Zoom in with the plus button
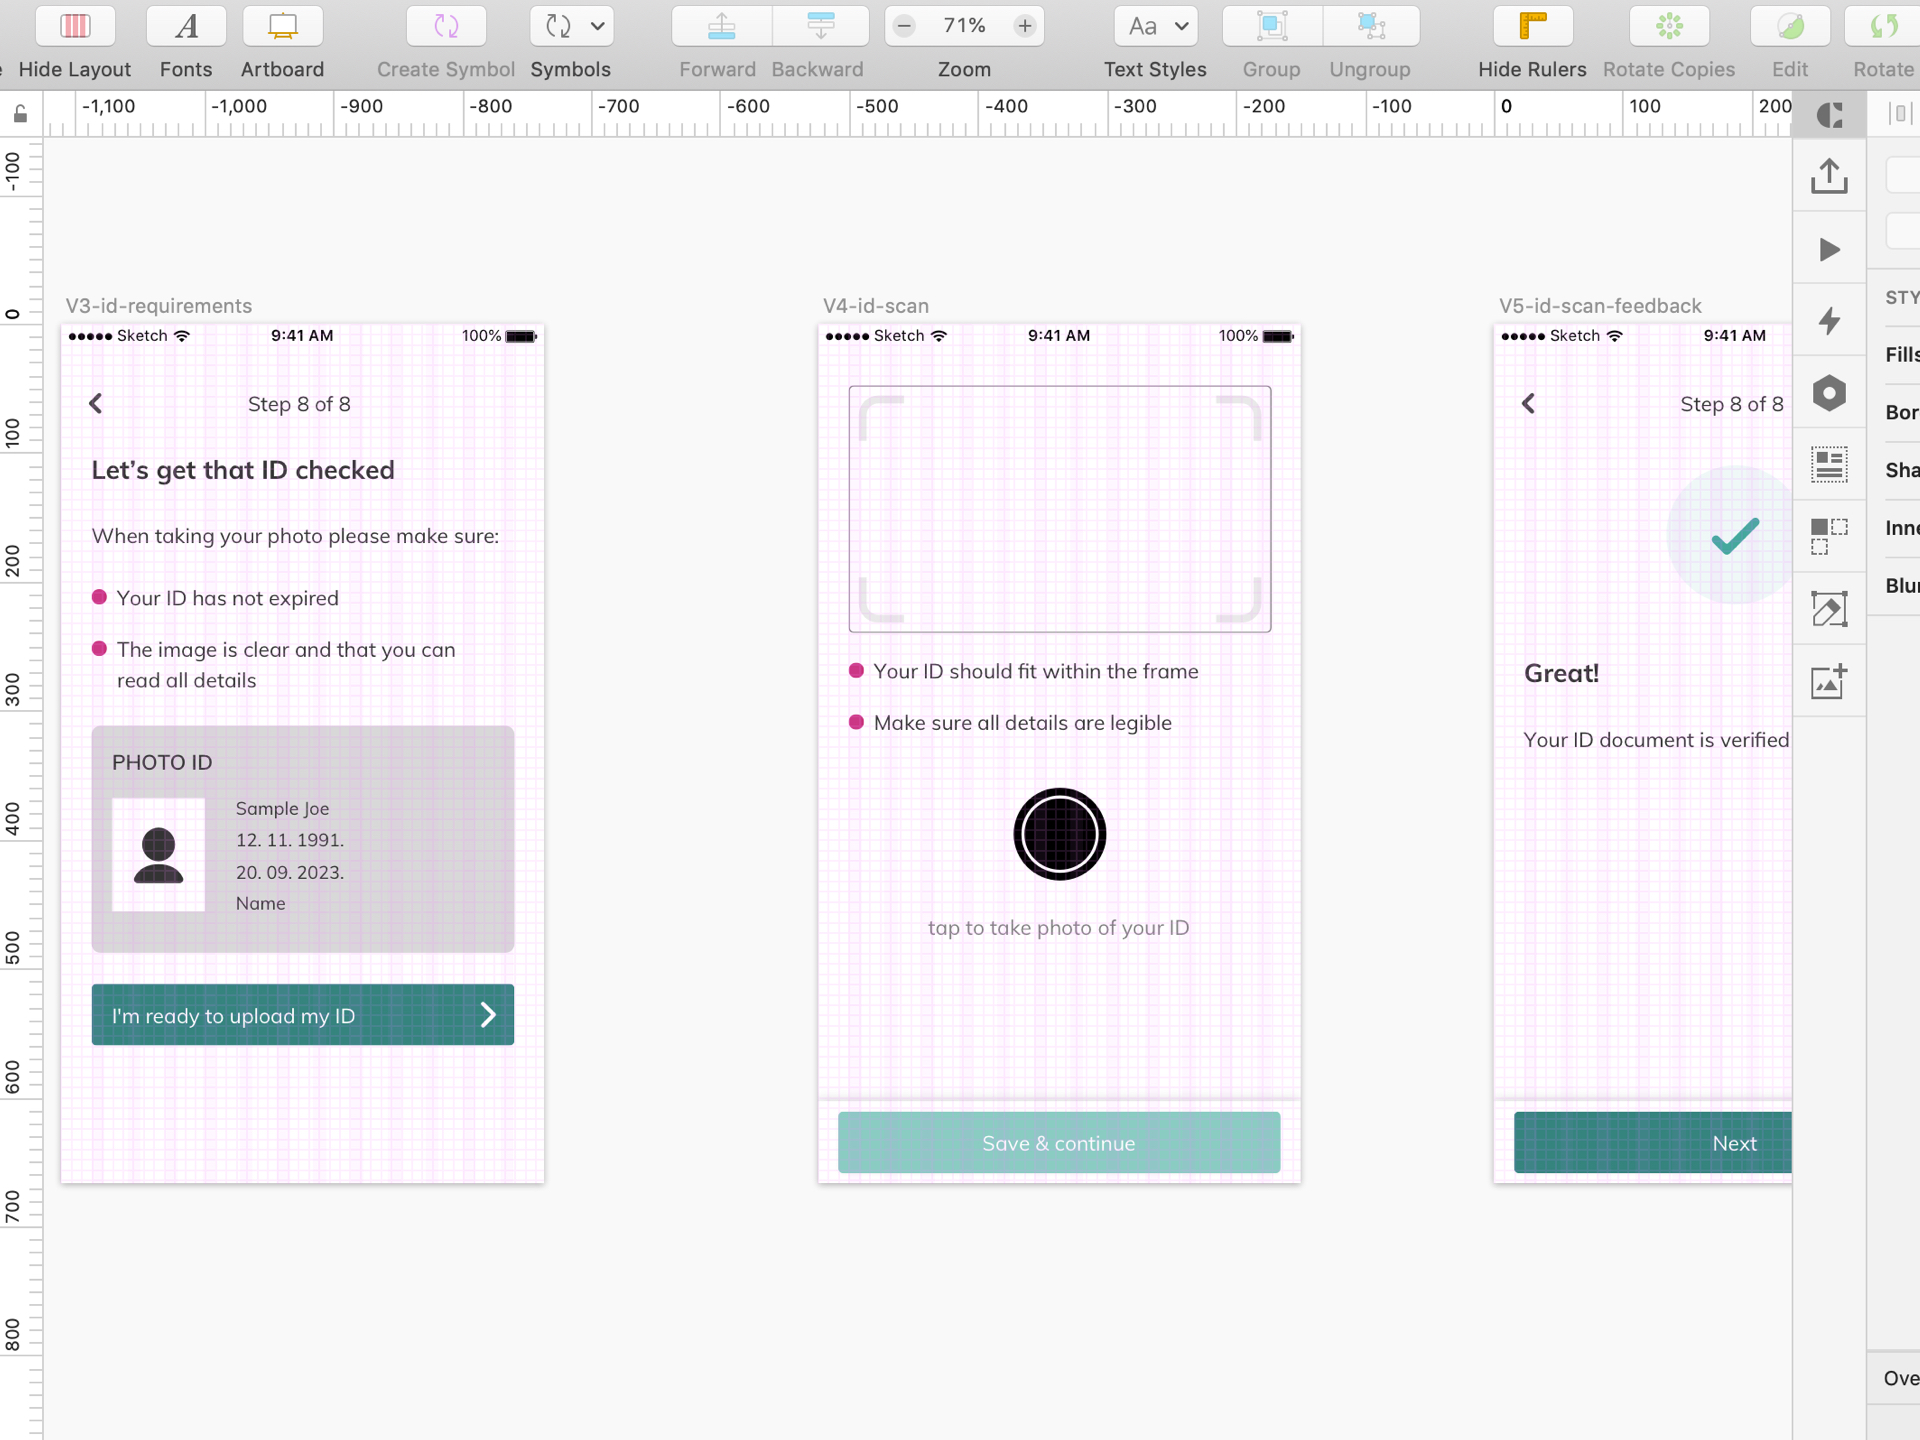The height and width of the screenshot is (1440, 1920). [1025, 26]
